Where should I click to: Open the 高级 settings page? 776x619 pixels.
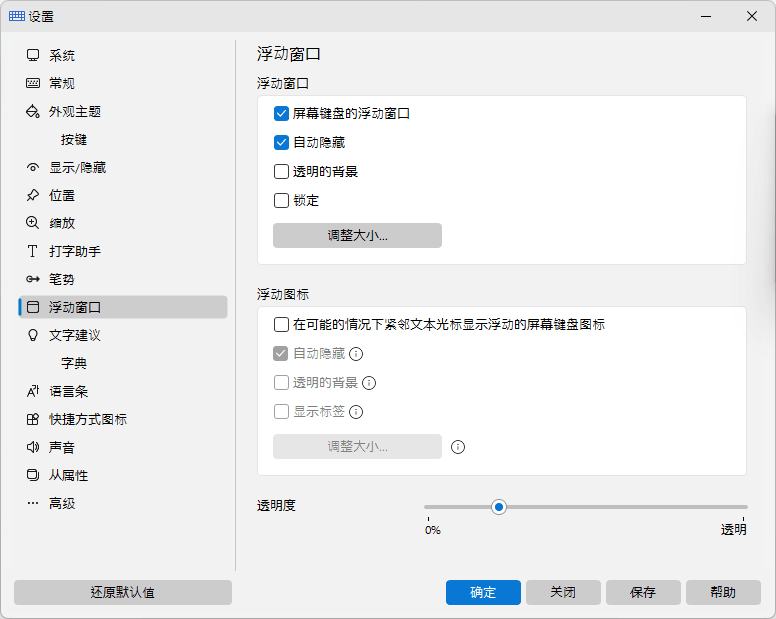(123, 503)
